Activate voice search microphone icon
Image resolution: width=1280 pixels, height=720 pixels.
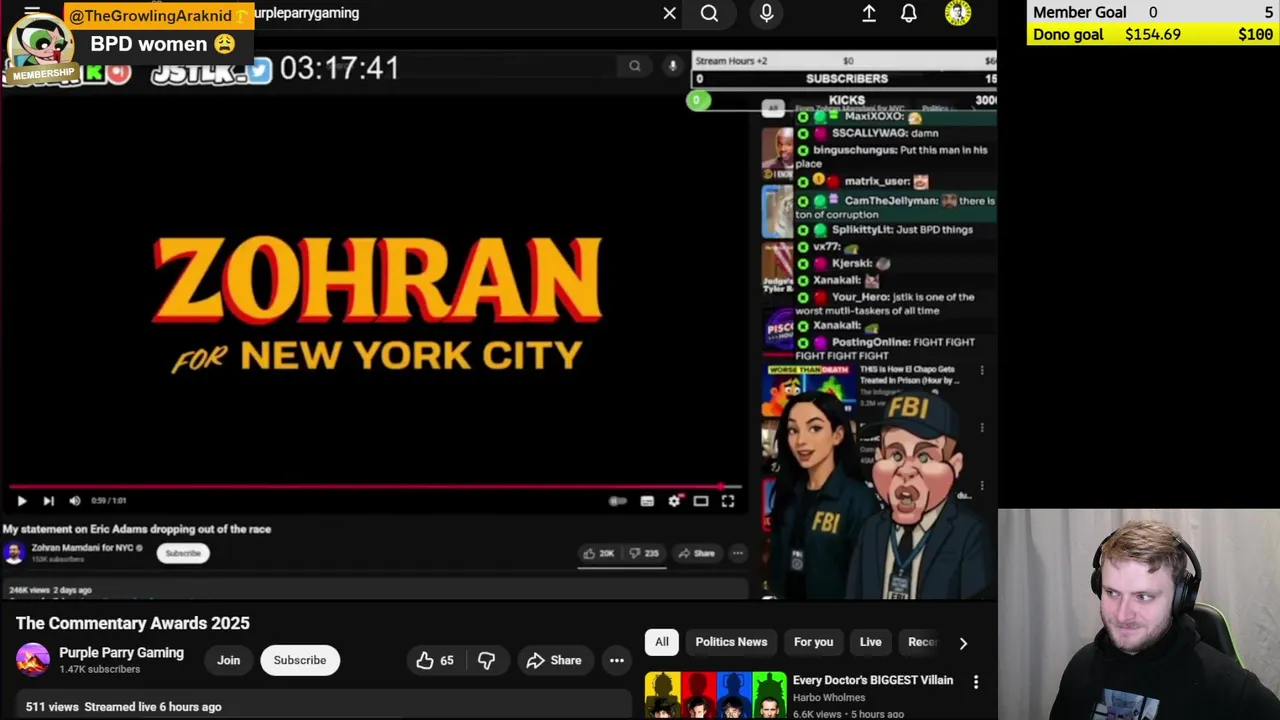tap(767, 13)
